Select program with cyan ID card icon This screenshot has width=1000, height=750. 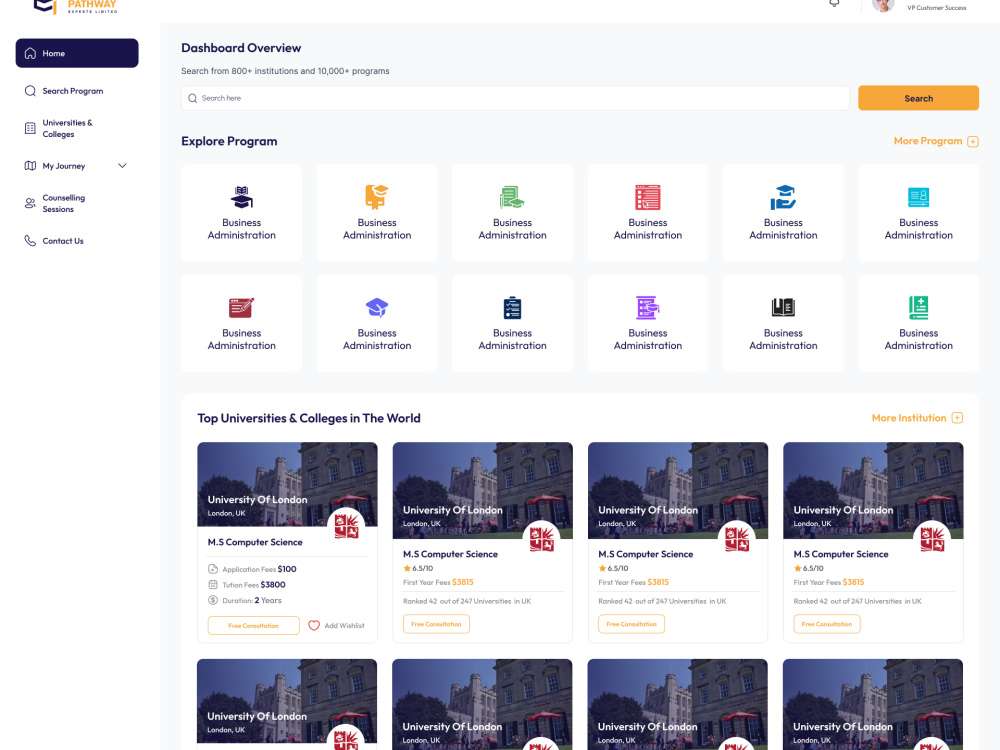click(x=918, y=213)
